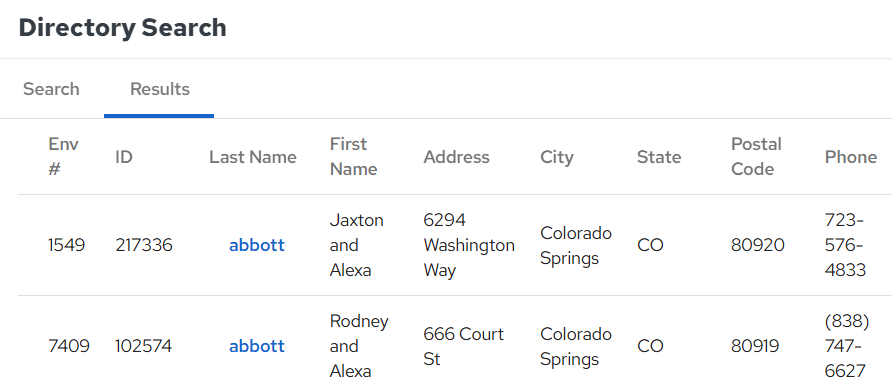This screenshot has height=391, width=892.
Task: Click the ID column header
Action: [123, 157]
